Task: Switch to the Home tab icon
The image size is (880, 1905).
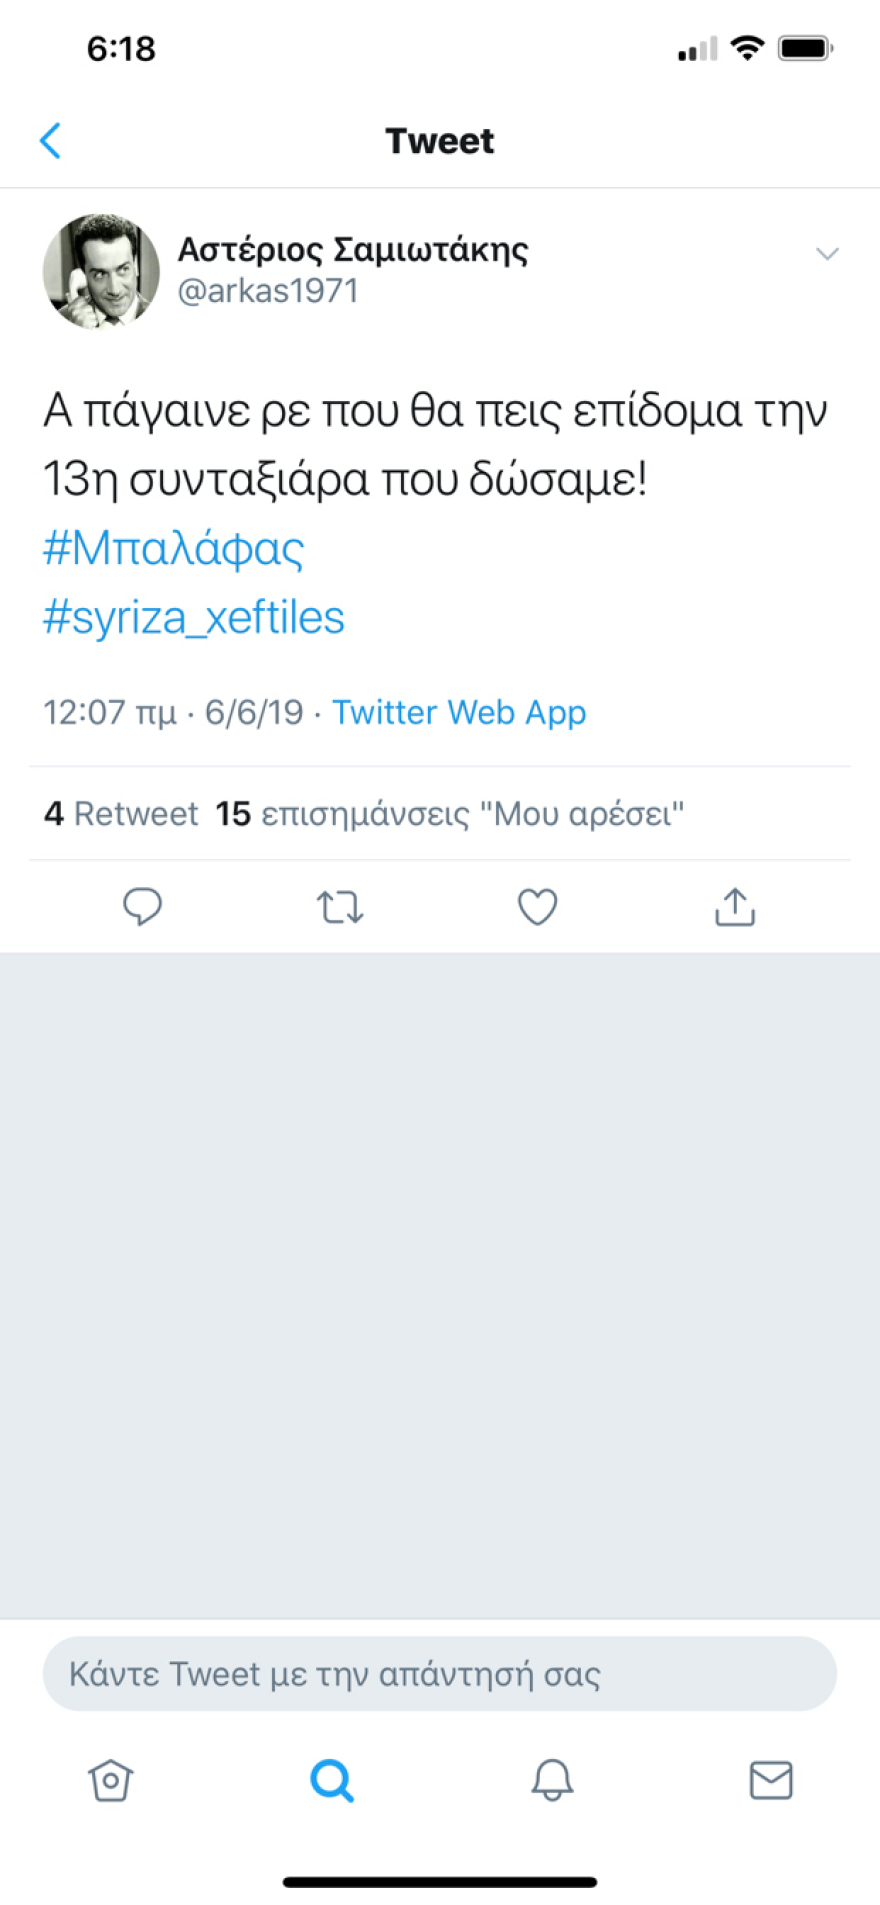Action: point(110,1780)
